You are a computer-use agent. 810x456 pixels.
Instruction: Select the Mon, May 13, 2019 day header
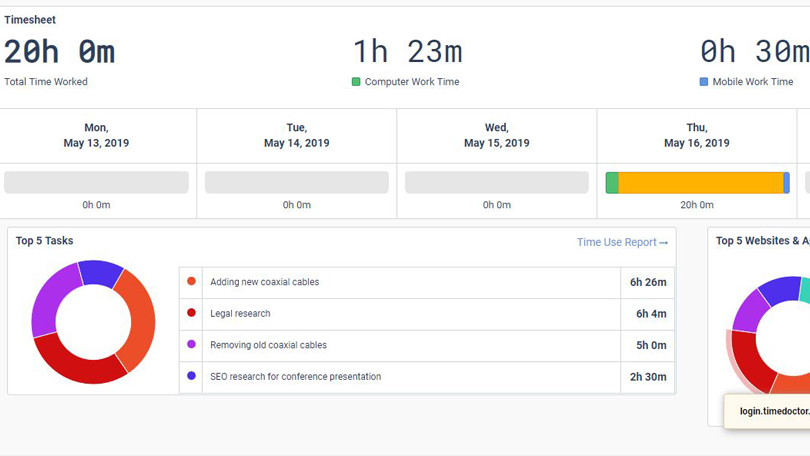[96, 135]
